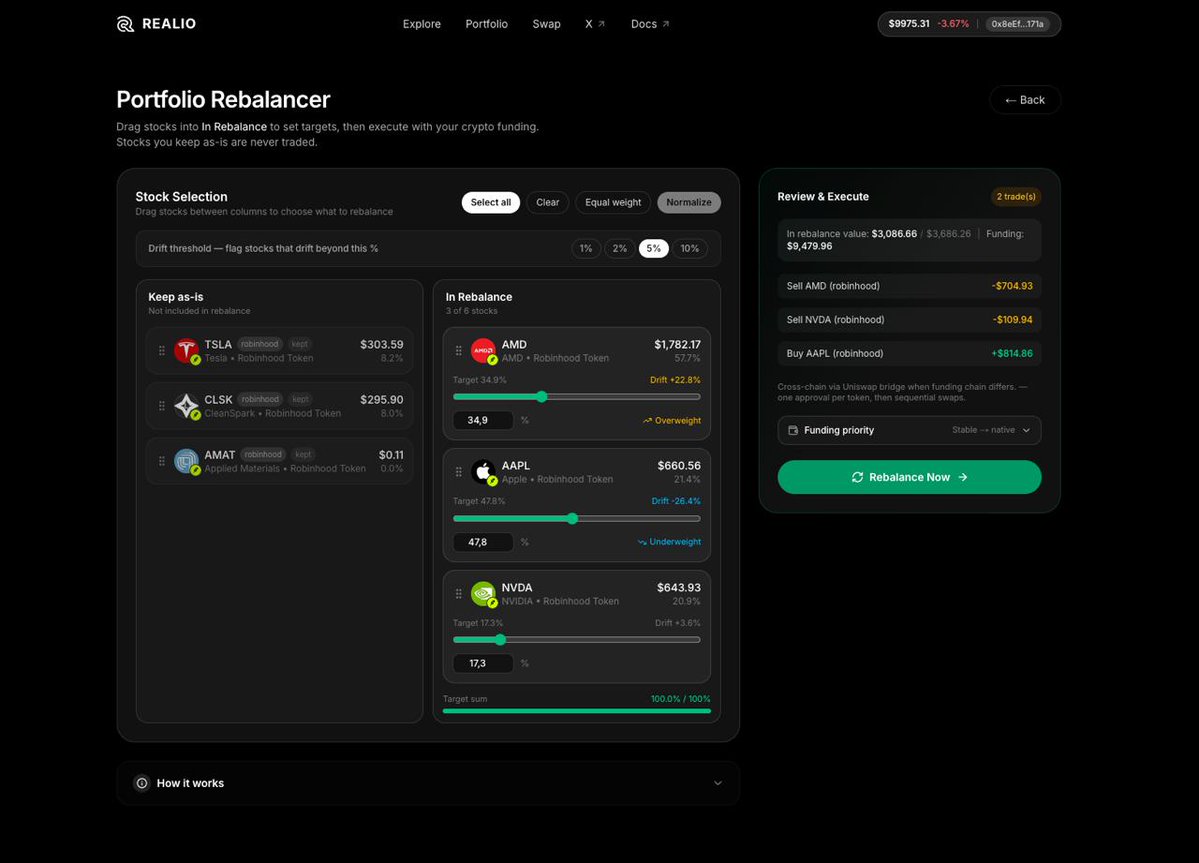Click the Normalize button
Viewport: 1199px width, 863px height.
689,203
